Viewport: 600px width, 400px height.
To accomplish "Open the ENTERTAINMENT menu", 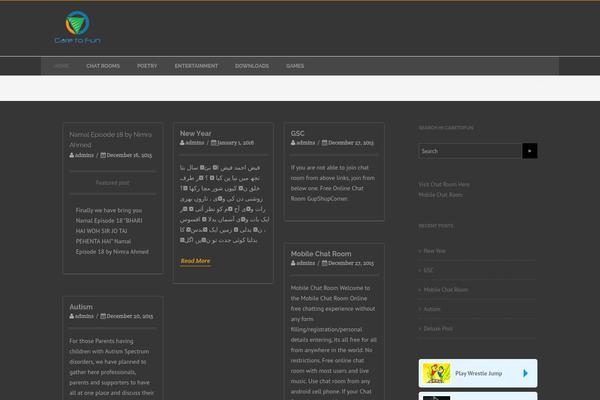I will [196, 66].
